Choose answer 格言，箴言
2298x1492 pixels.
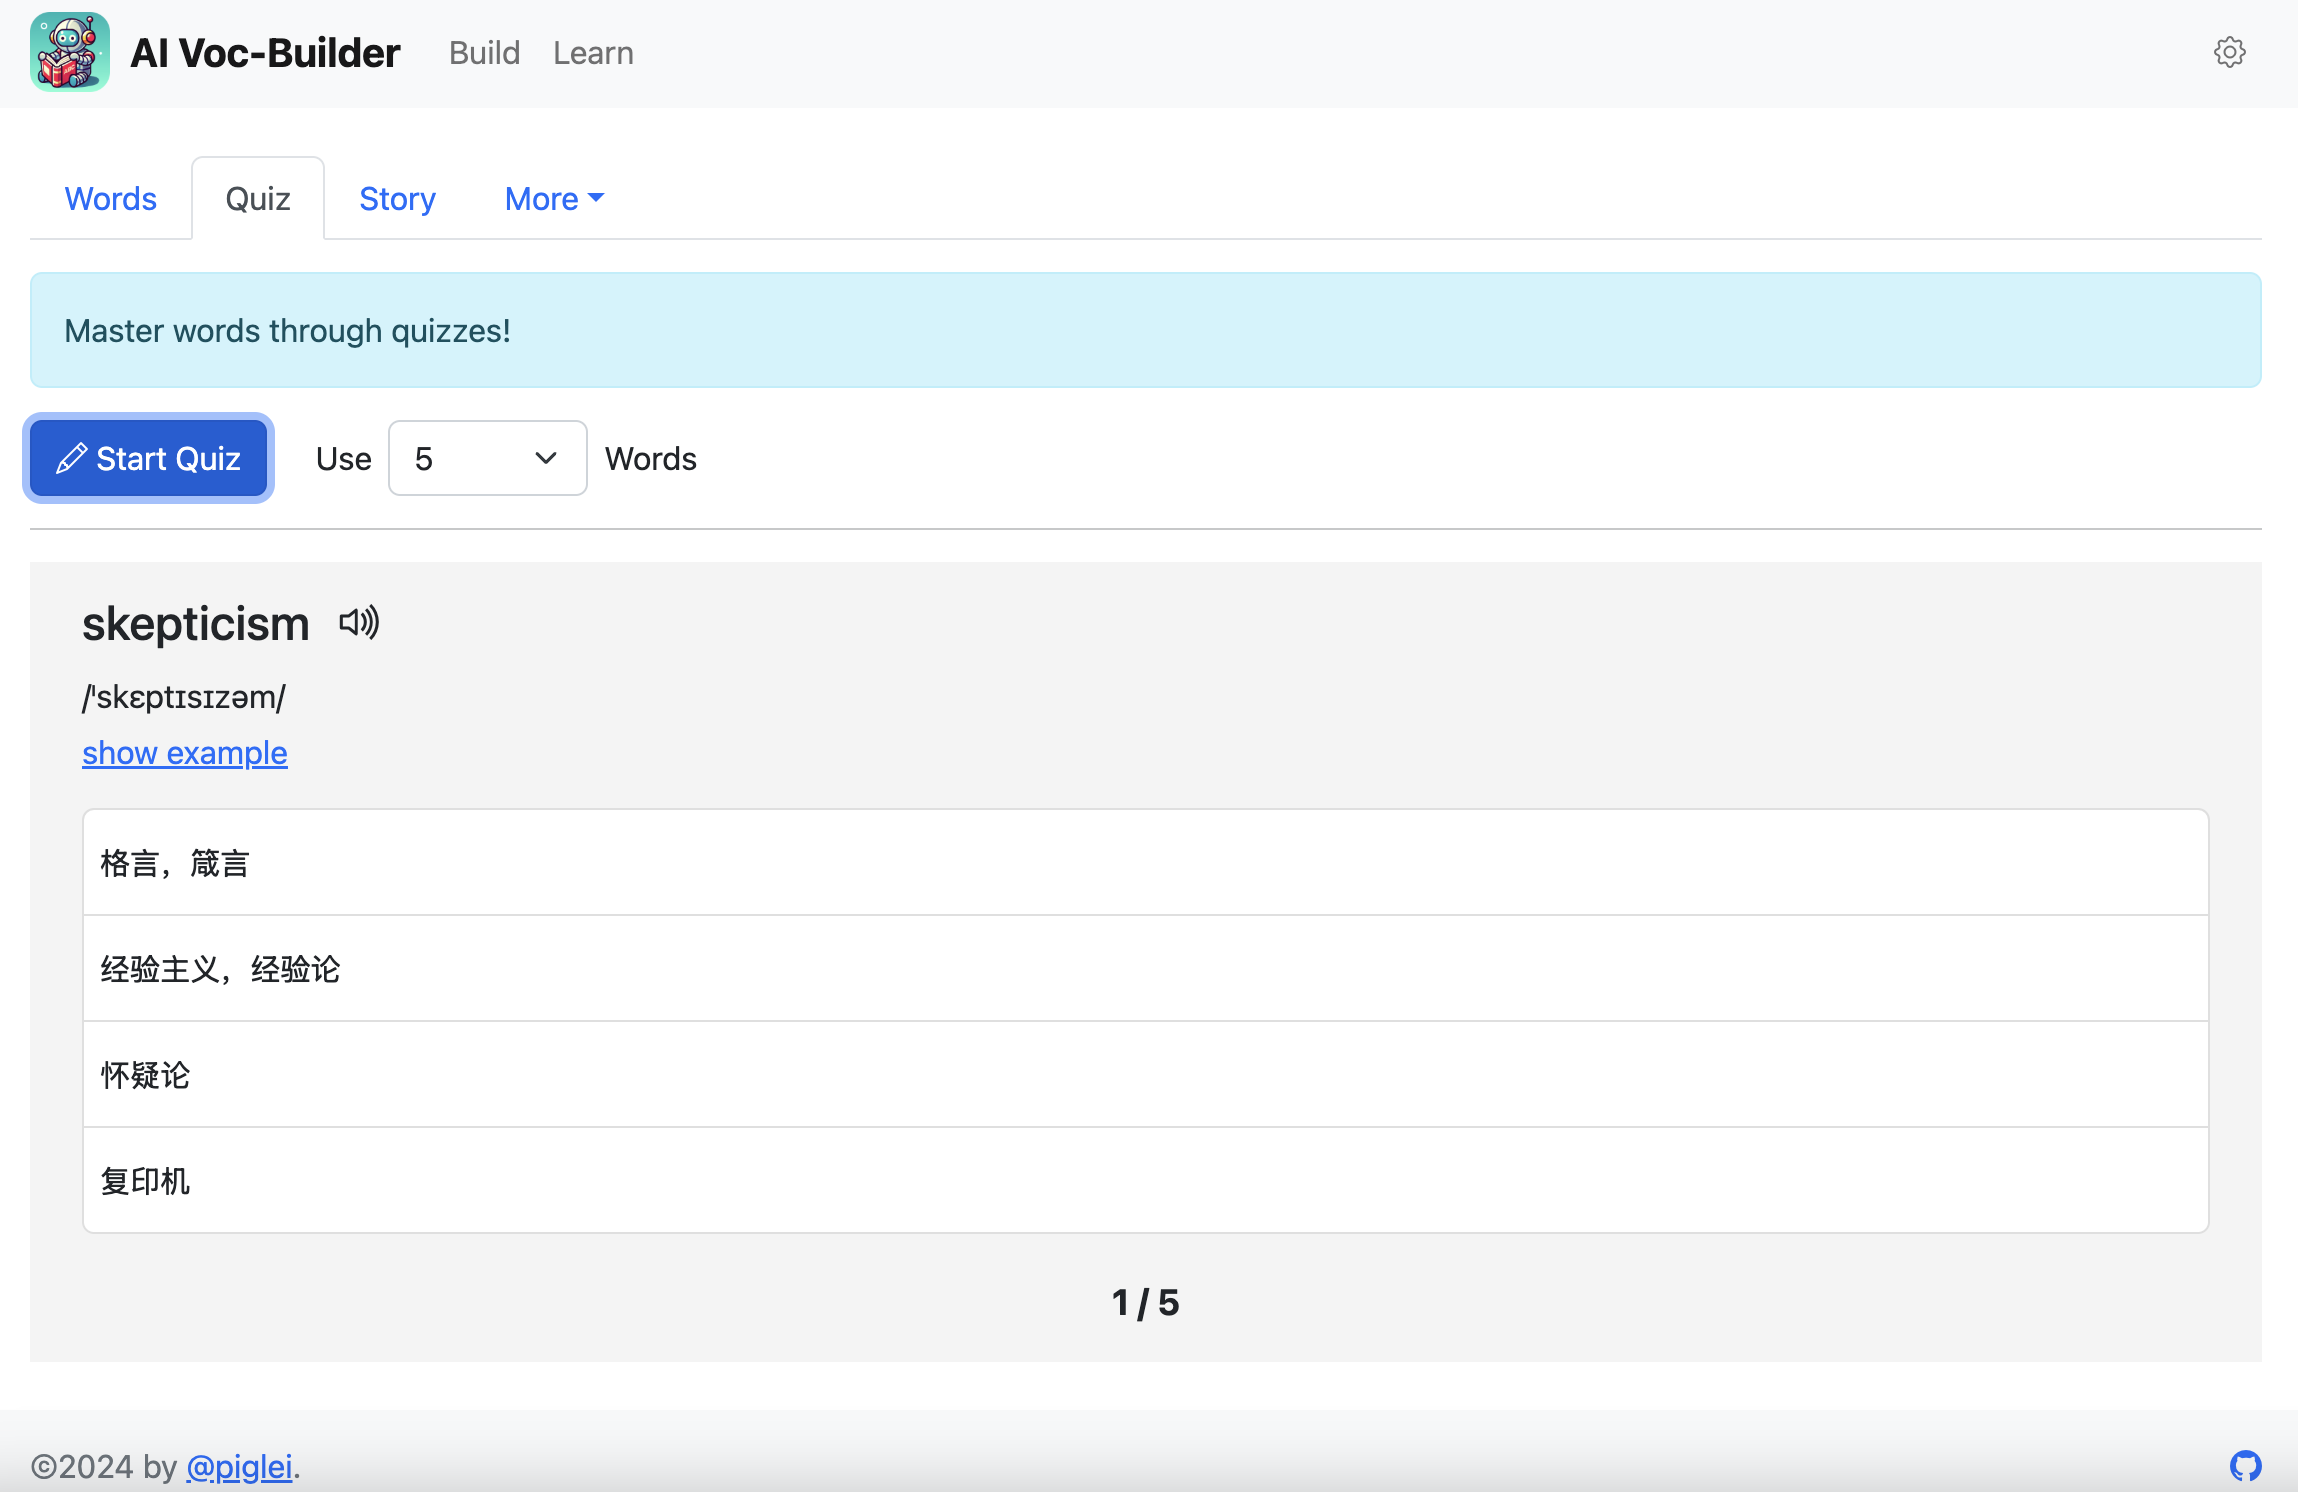pyautogui.click(x=1145, y=863)
